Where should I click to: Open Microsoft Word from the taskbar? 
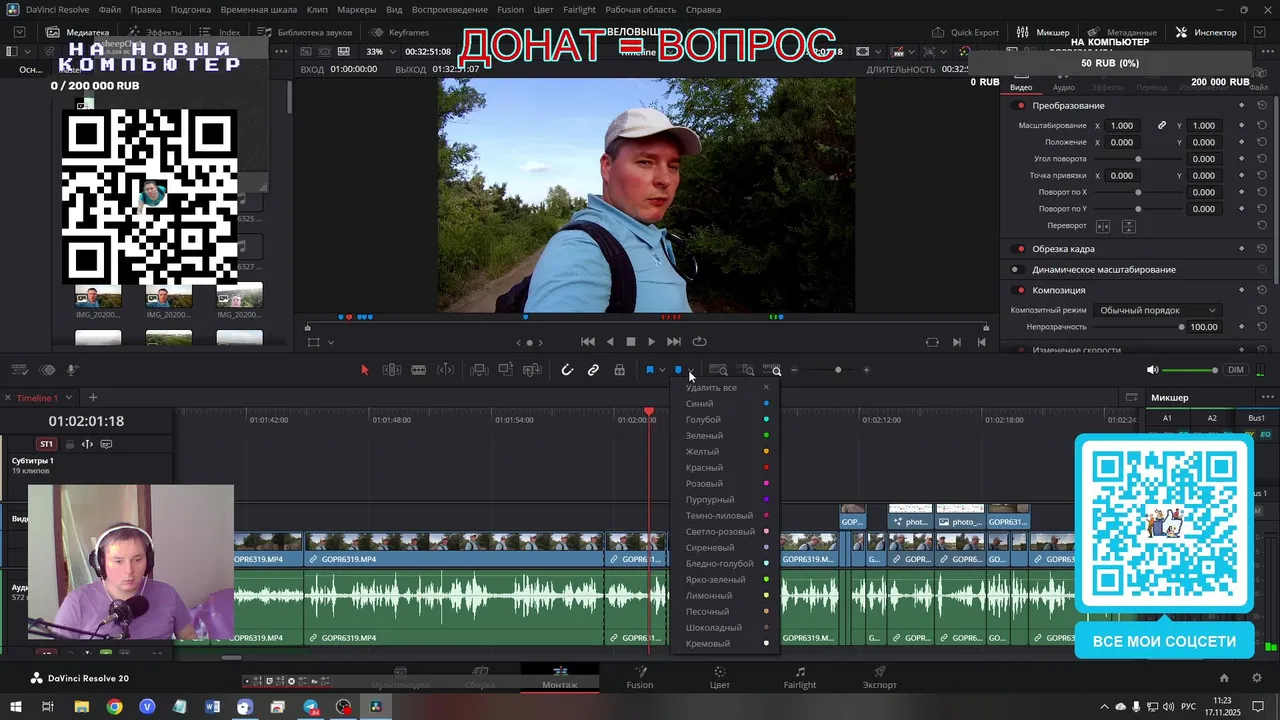click(212, 707)
